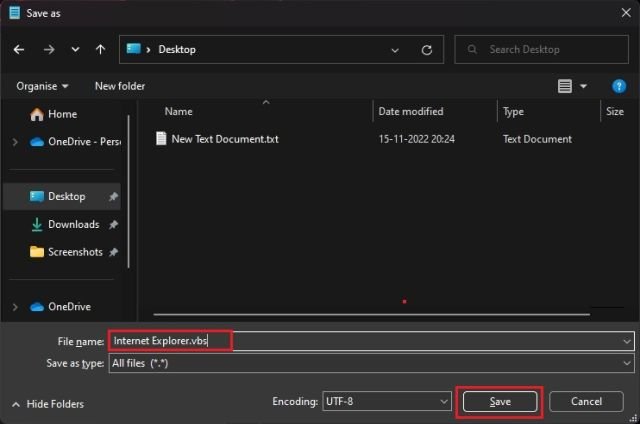Image resolution: width=640 pixels, height=424 pixels.
Task: Click the navigation pane vertical scrollbar
Action: [x=129, y=192]
